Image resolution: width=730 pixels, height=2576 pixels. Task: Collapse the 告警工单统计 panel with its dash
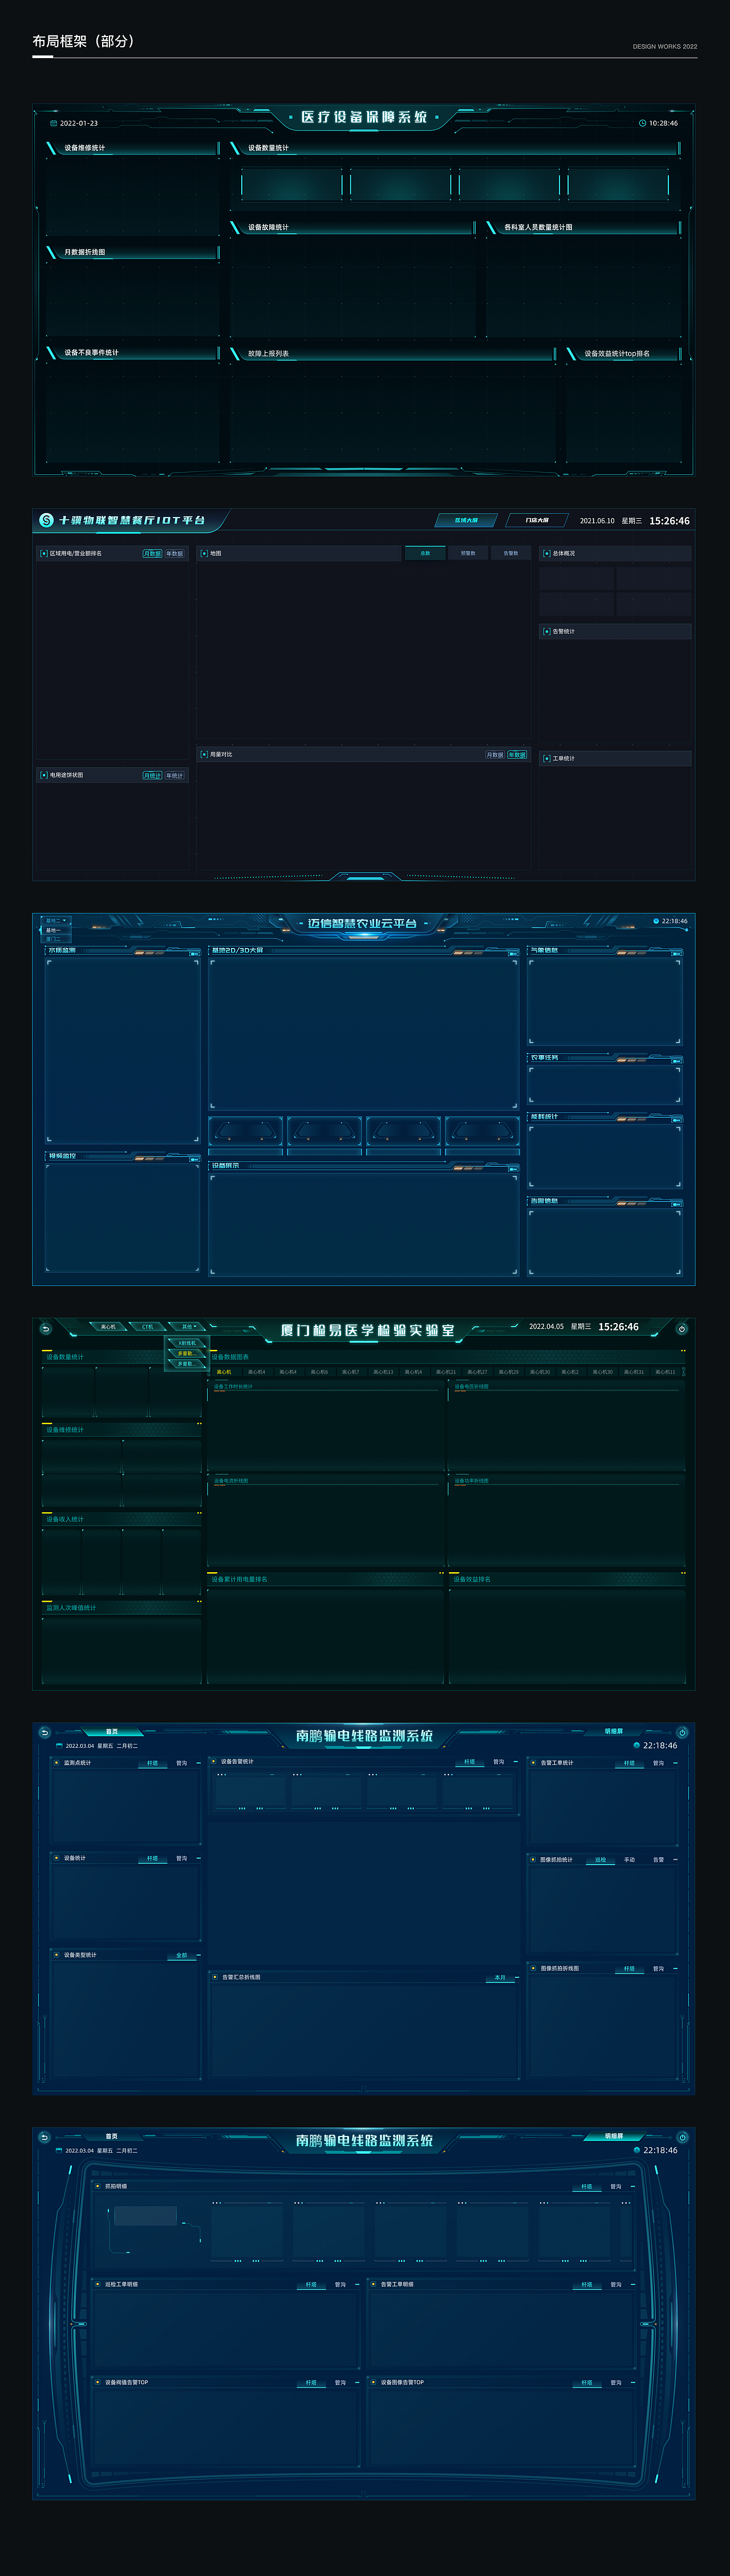pos(676,1763)
